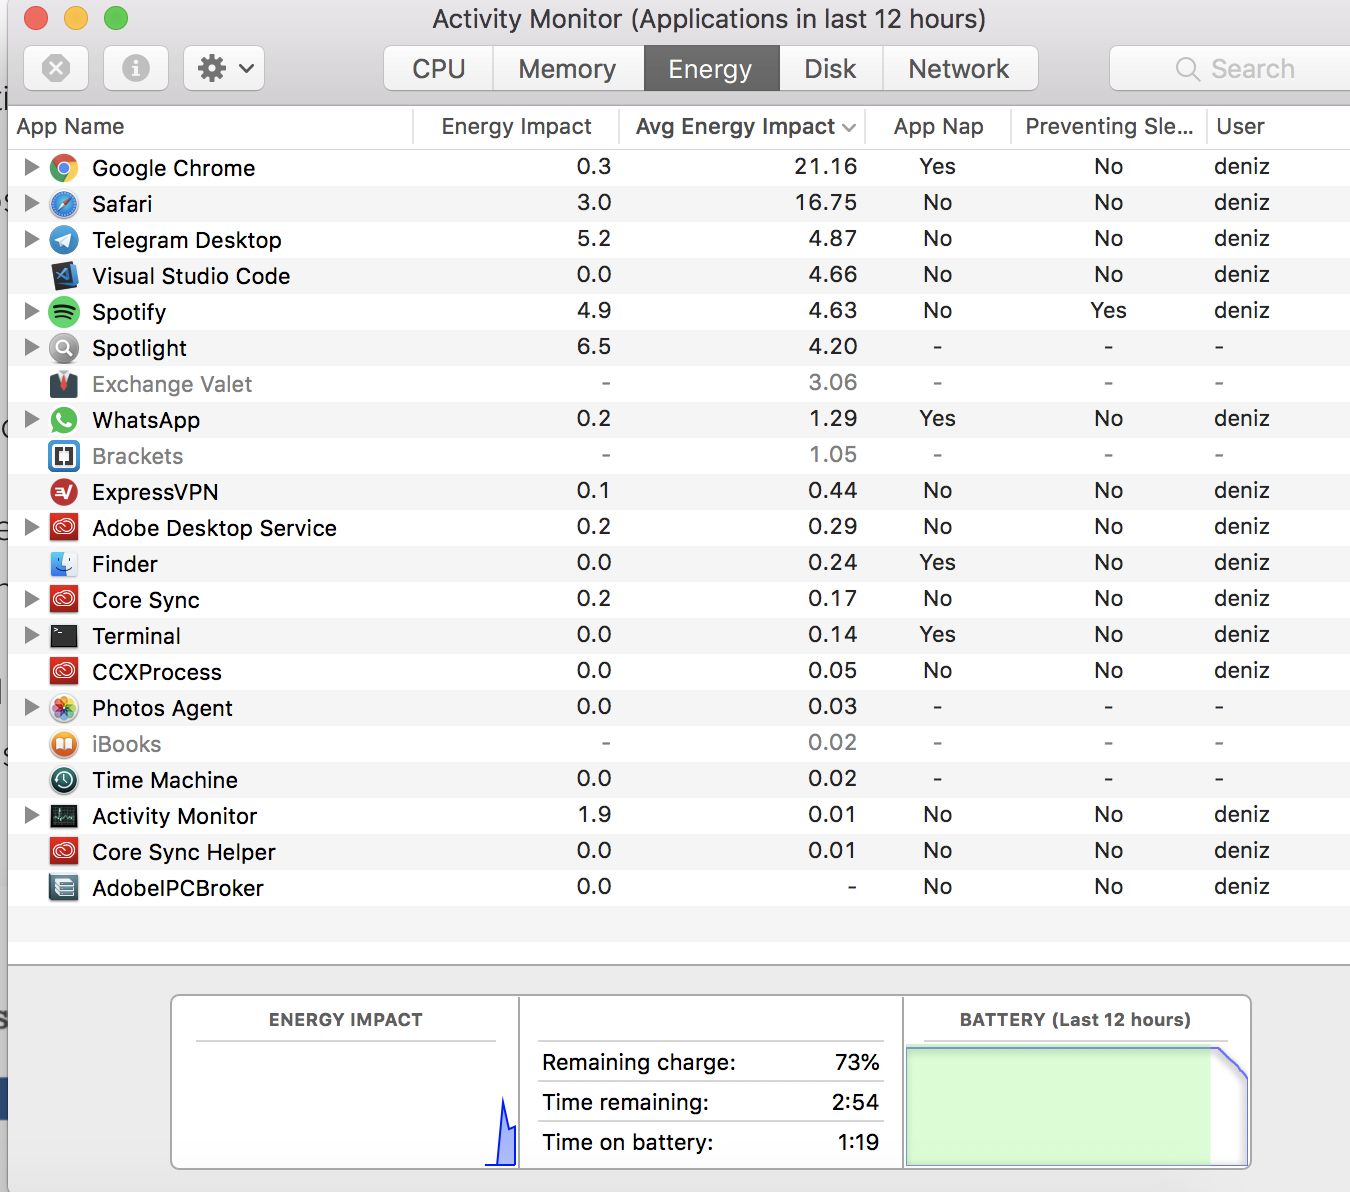The width and height of the screenshot is (1350, 1192).
Task: Click the WhatsApp icon
Action: pyautogui.click(x=64, y=420)
